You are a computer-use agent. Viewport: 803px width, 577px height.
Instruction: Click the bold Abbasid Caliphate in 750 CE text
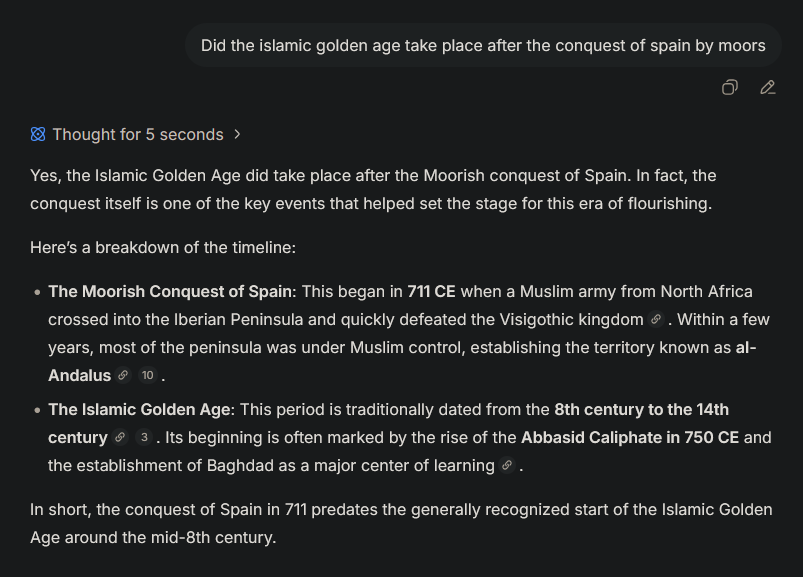coord(630,438)
